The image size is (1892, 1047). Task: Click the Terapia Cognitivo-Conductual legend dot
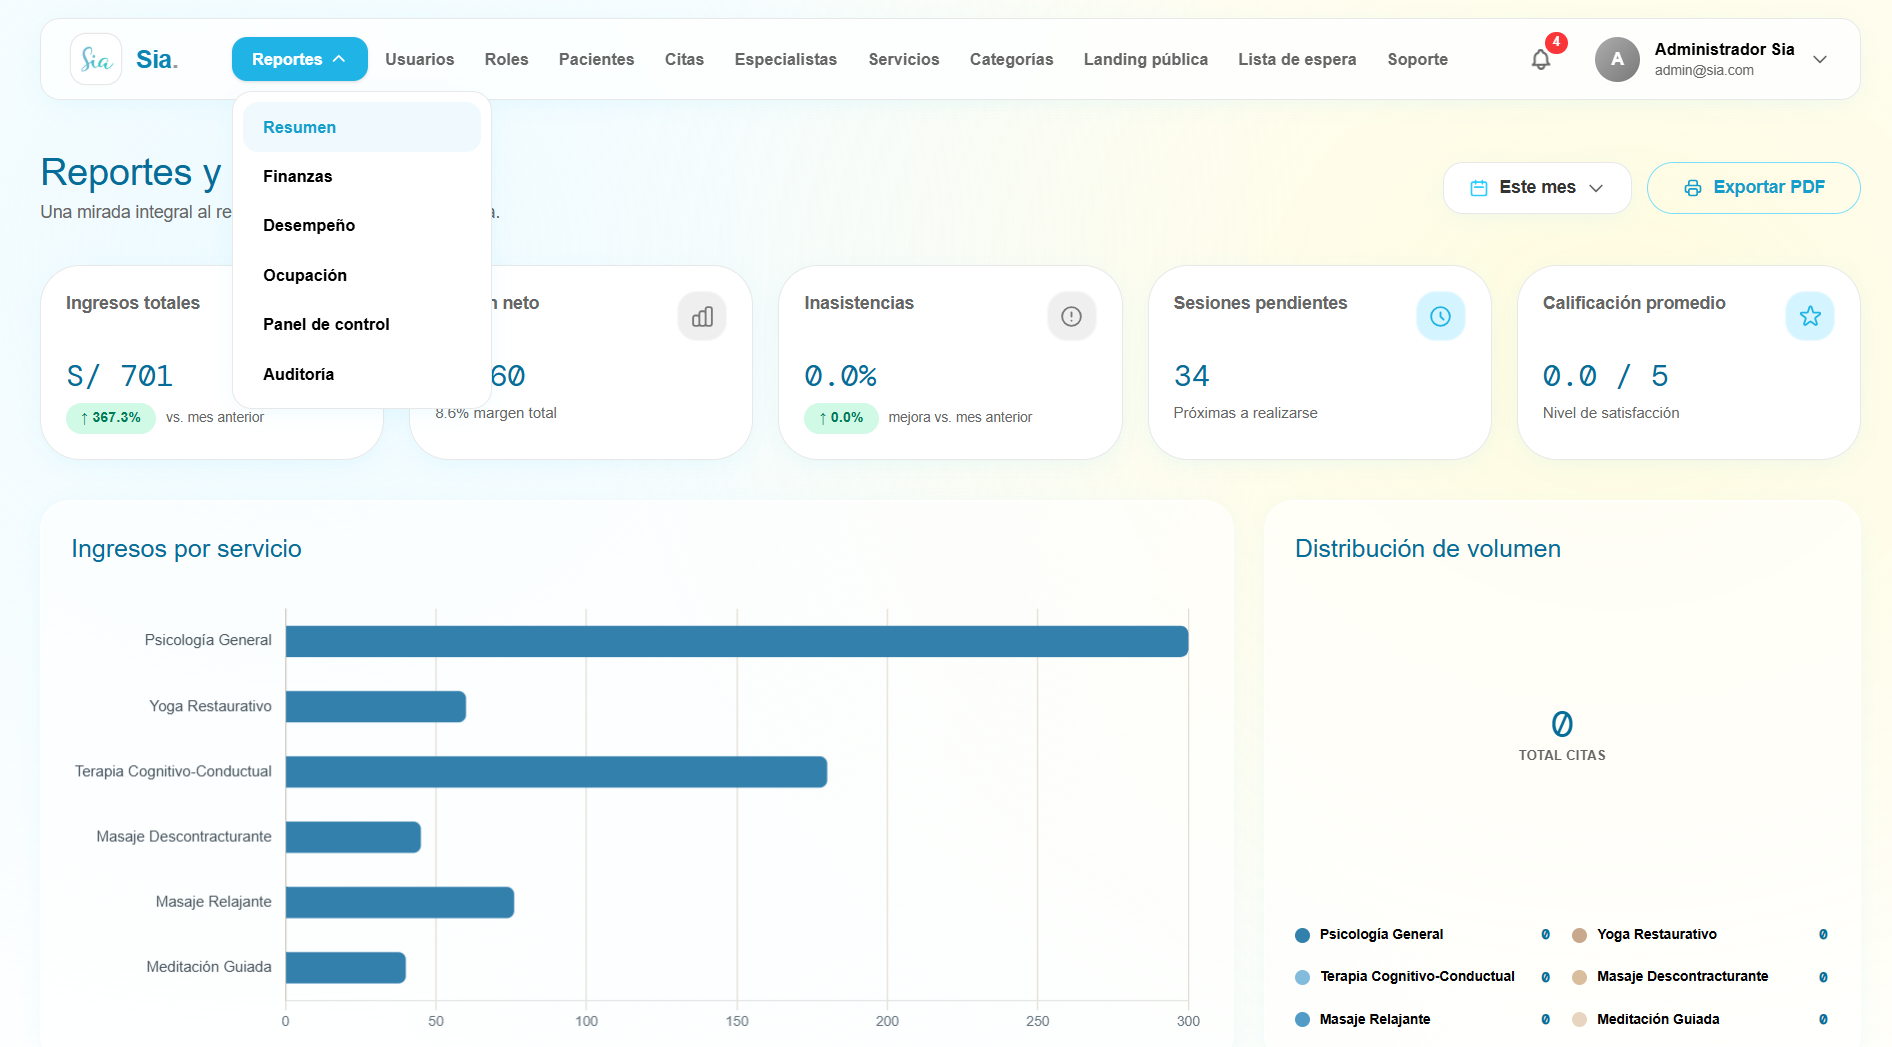[1302, 977]
